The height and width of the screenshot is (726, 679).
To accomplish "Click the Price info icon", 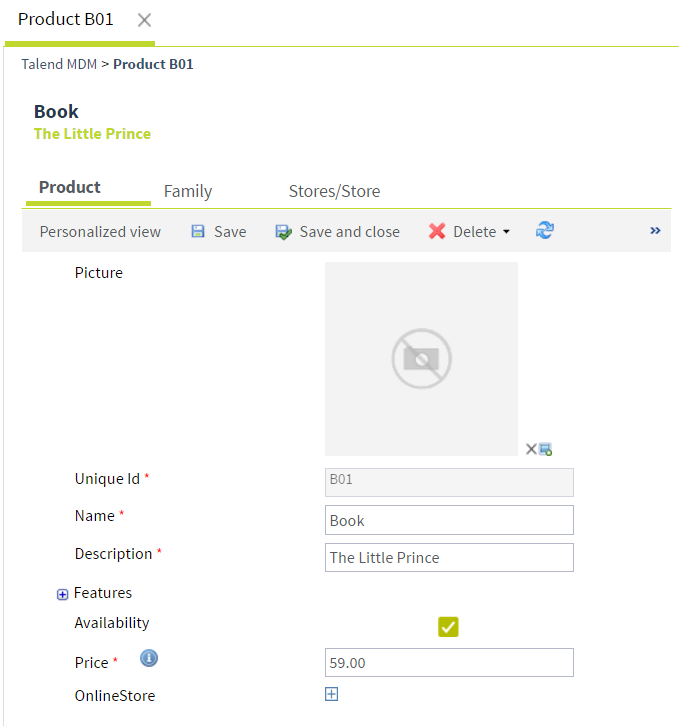I will click(149, 659).
